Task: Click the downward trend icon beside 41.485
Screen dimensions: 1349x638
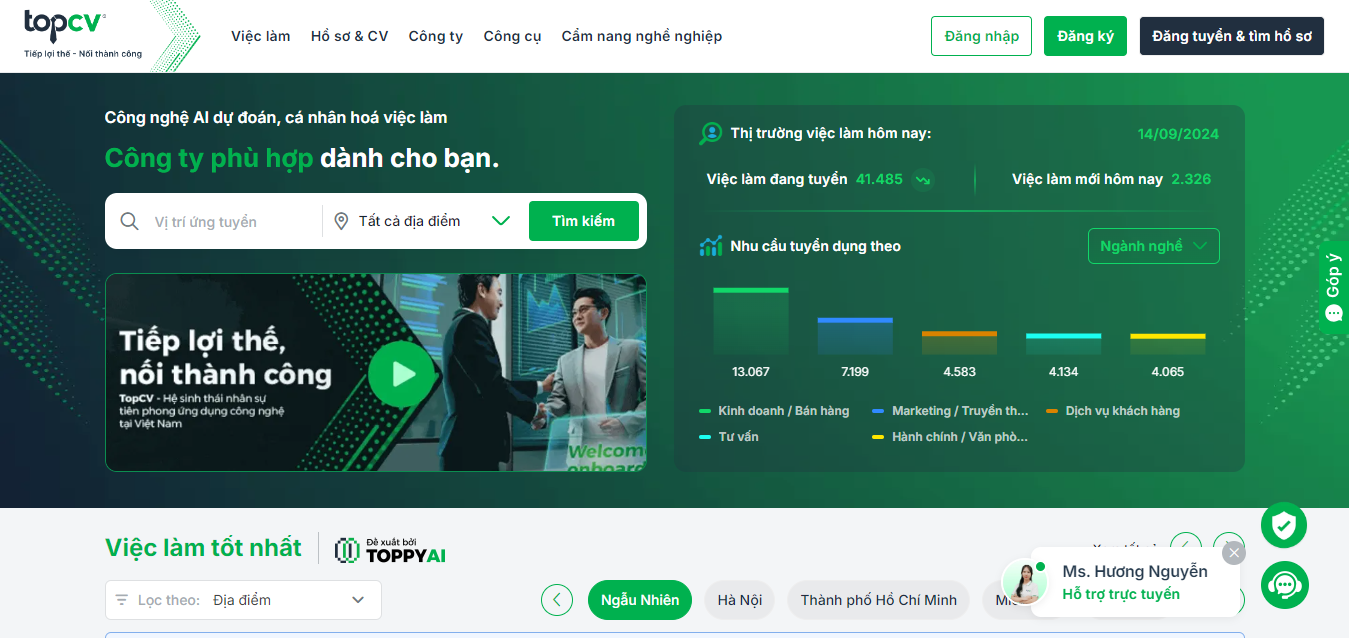Action: tap(923, 180)
